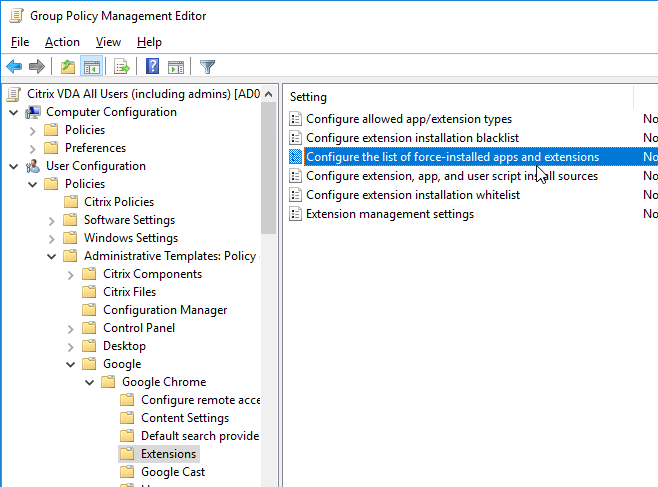Select Extension management settings row
This screenshot has width=658, height=487.
point(390,214)
